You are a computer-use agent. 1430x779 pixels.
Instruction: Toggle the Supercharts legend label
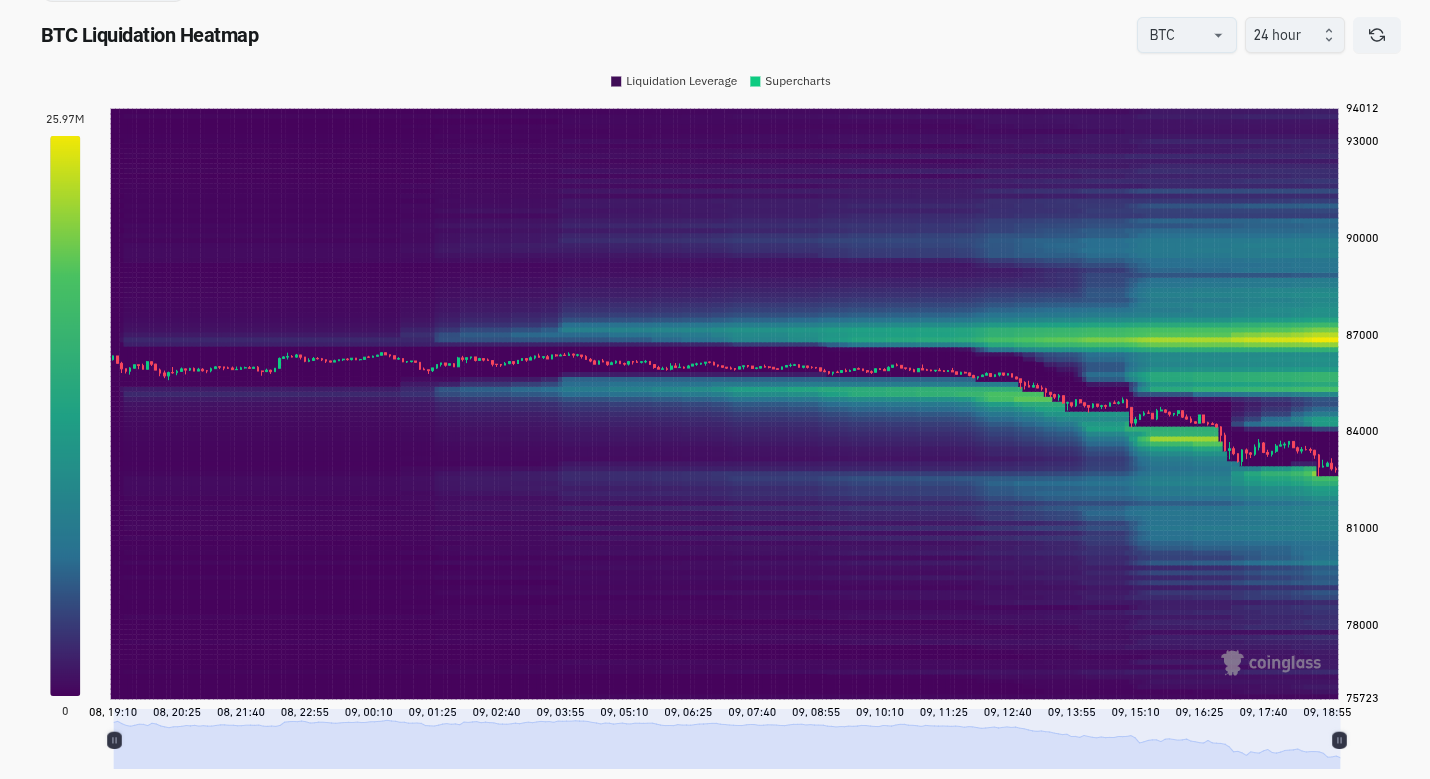coord(797,81)
